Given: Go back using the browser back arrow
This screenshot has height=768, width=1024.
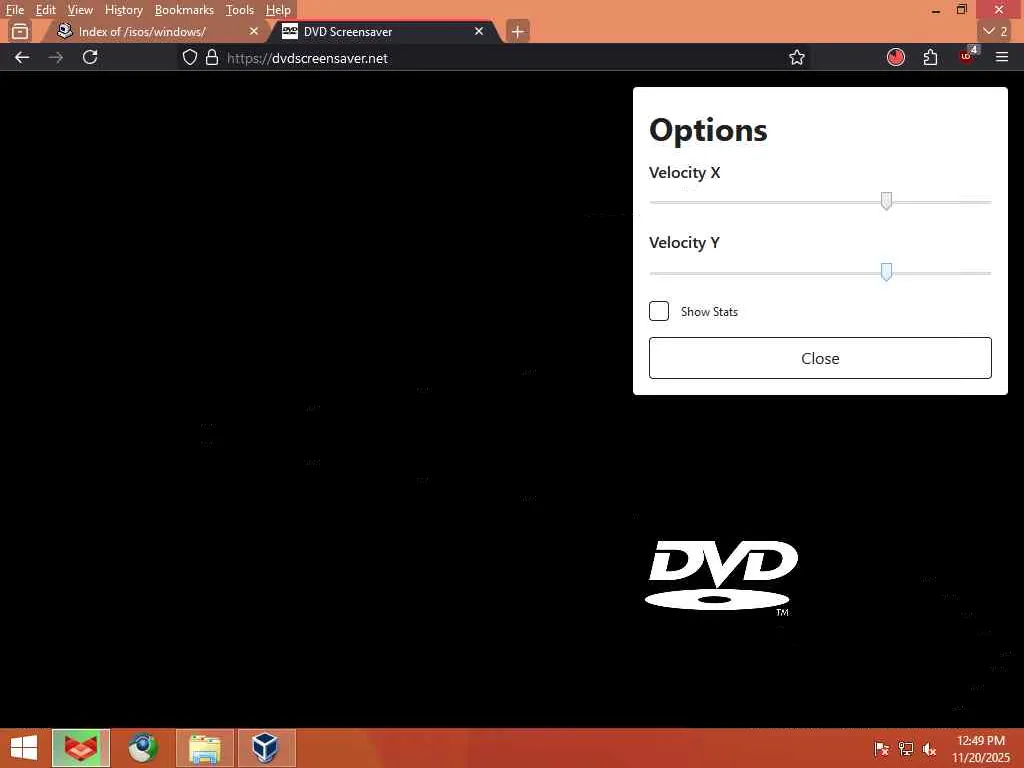Looking at the screenshot, I should click(x=22, y=57).
